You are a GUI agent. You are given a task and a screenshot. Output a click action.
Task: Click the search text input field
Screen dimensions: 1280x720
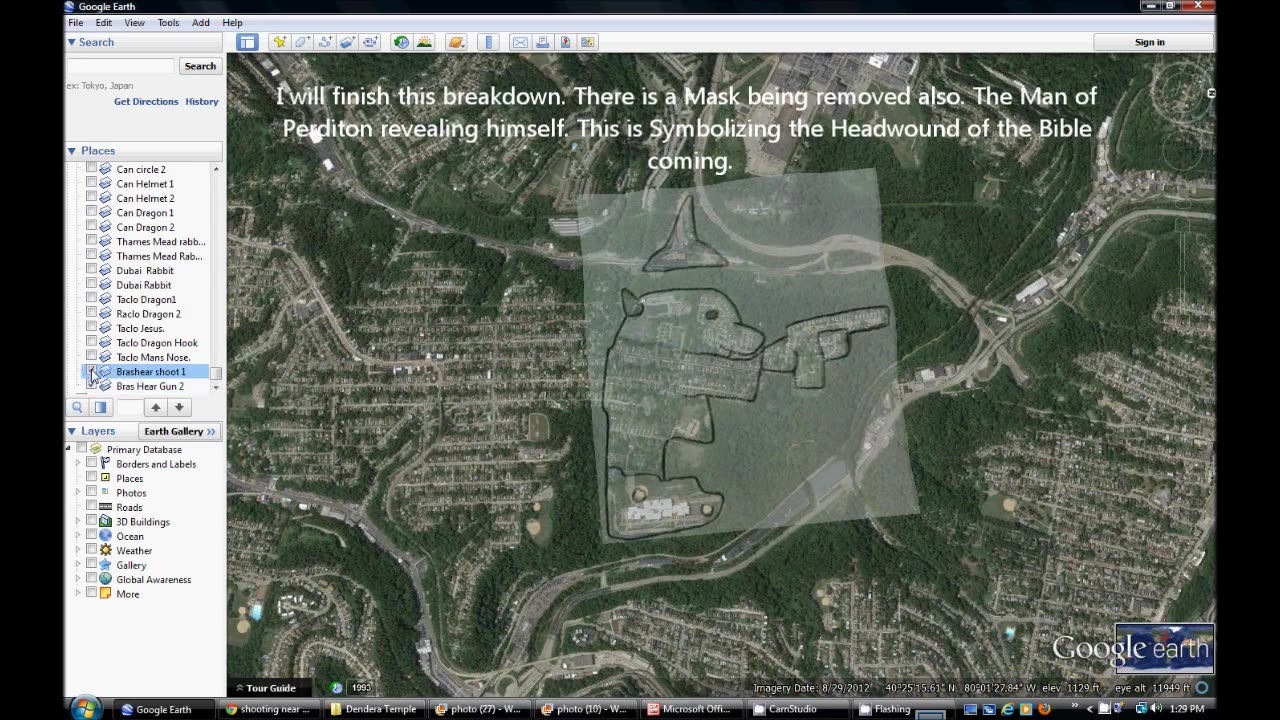coord(121,66)
